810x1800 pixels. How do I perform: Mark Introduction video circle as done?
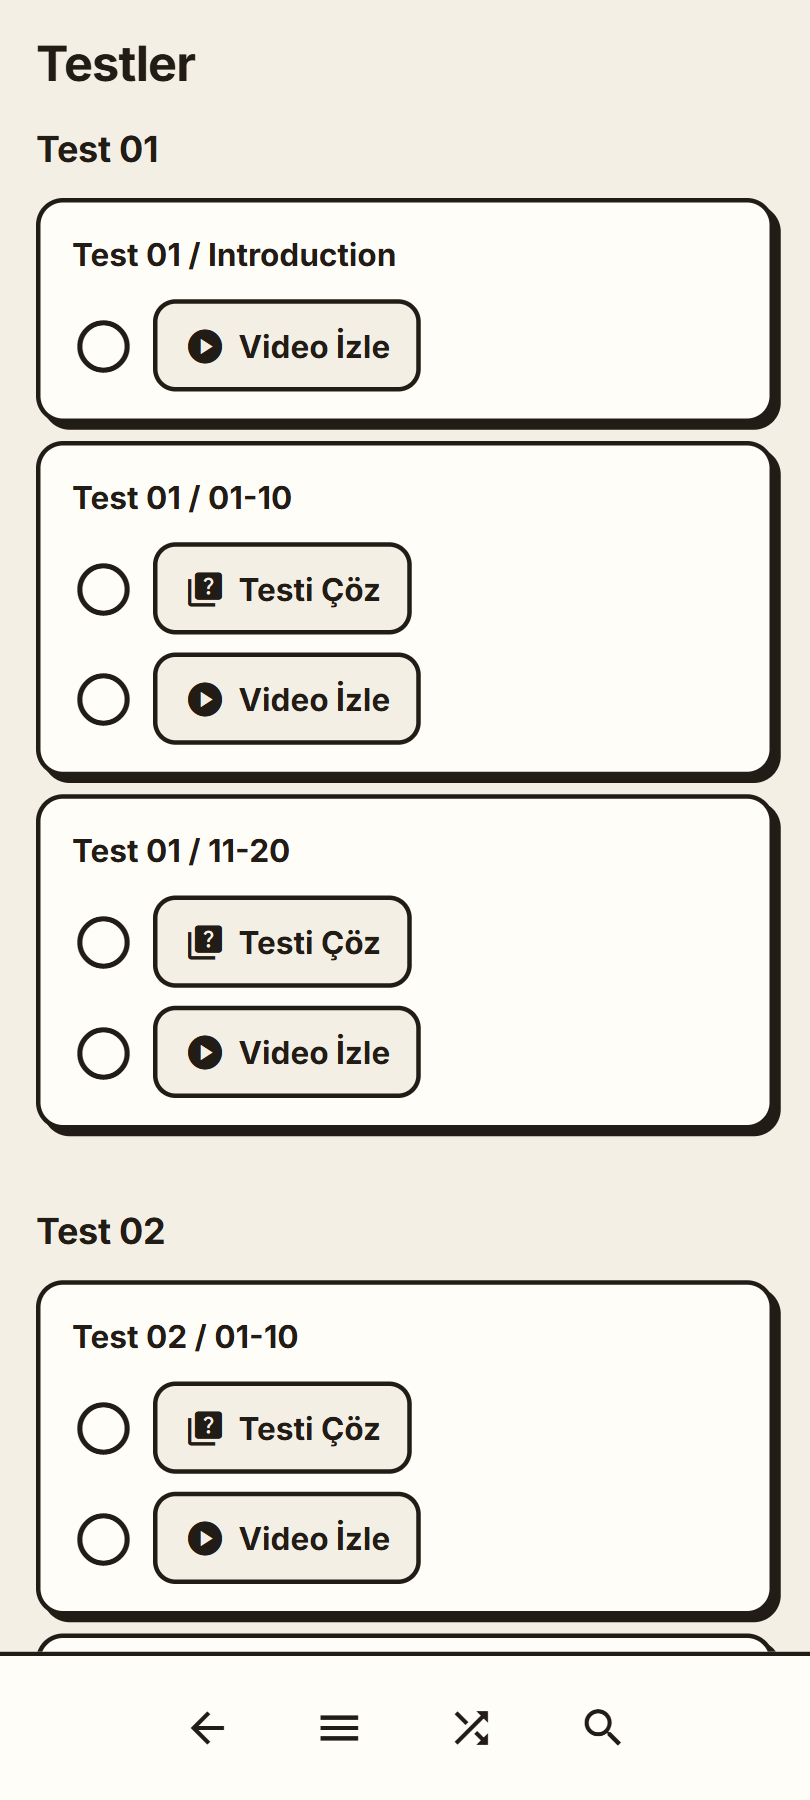[x=104, y=346]
